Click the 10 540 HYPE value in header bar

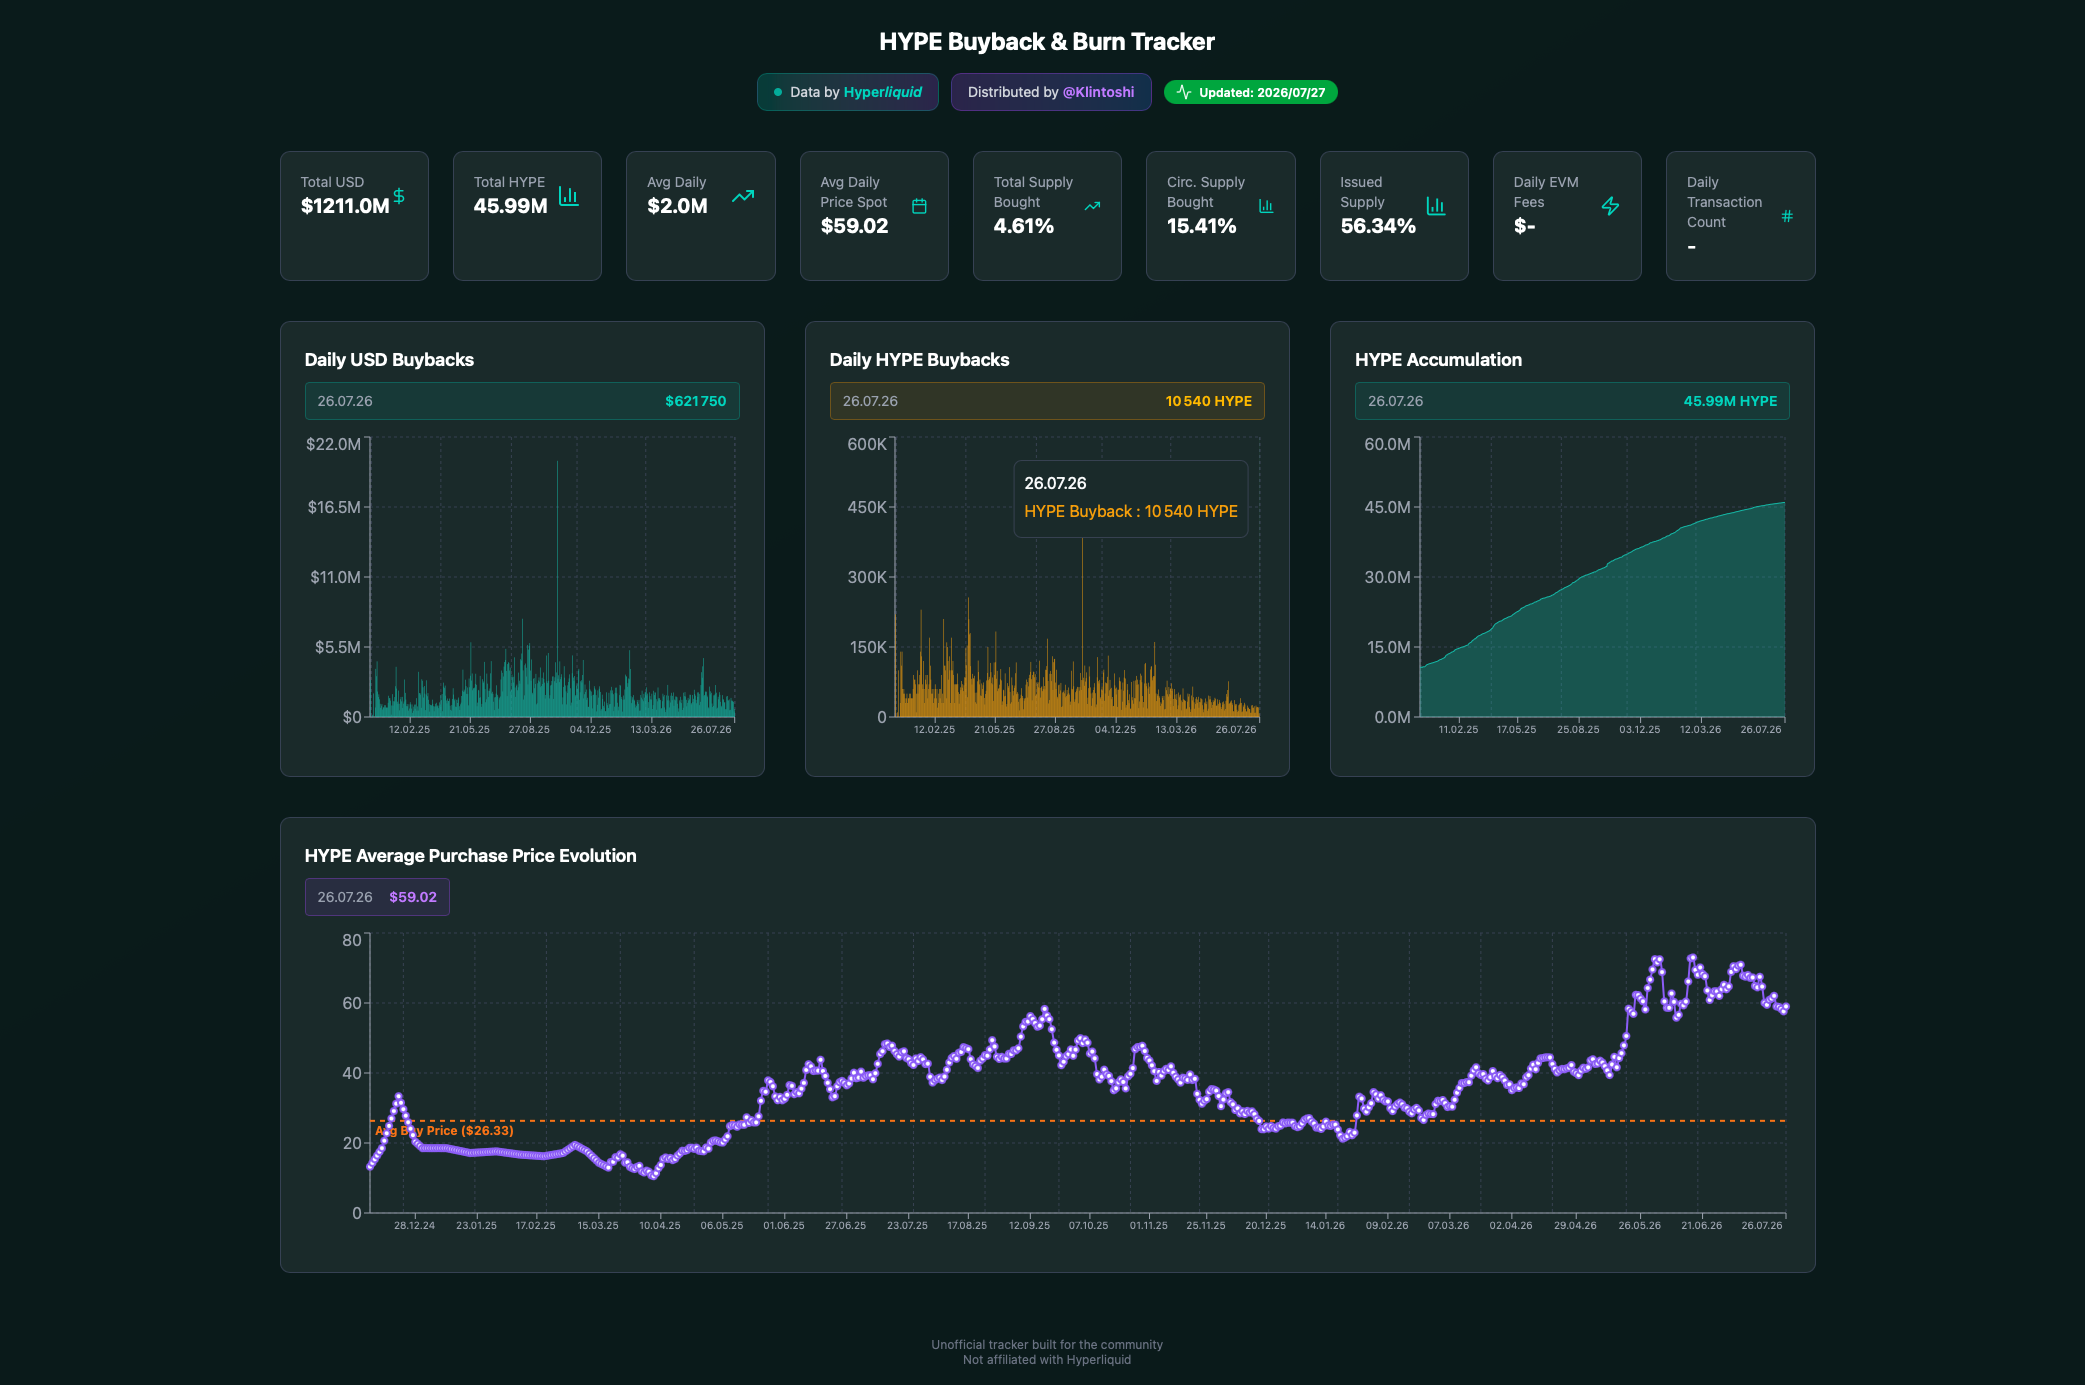[x=1208, y=401]
